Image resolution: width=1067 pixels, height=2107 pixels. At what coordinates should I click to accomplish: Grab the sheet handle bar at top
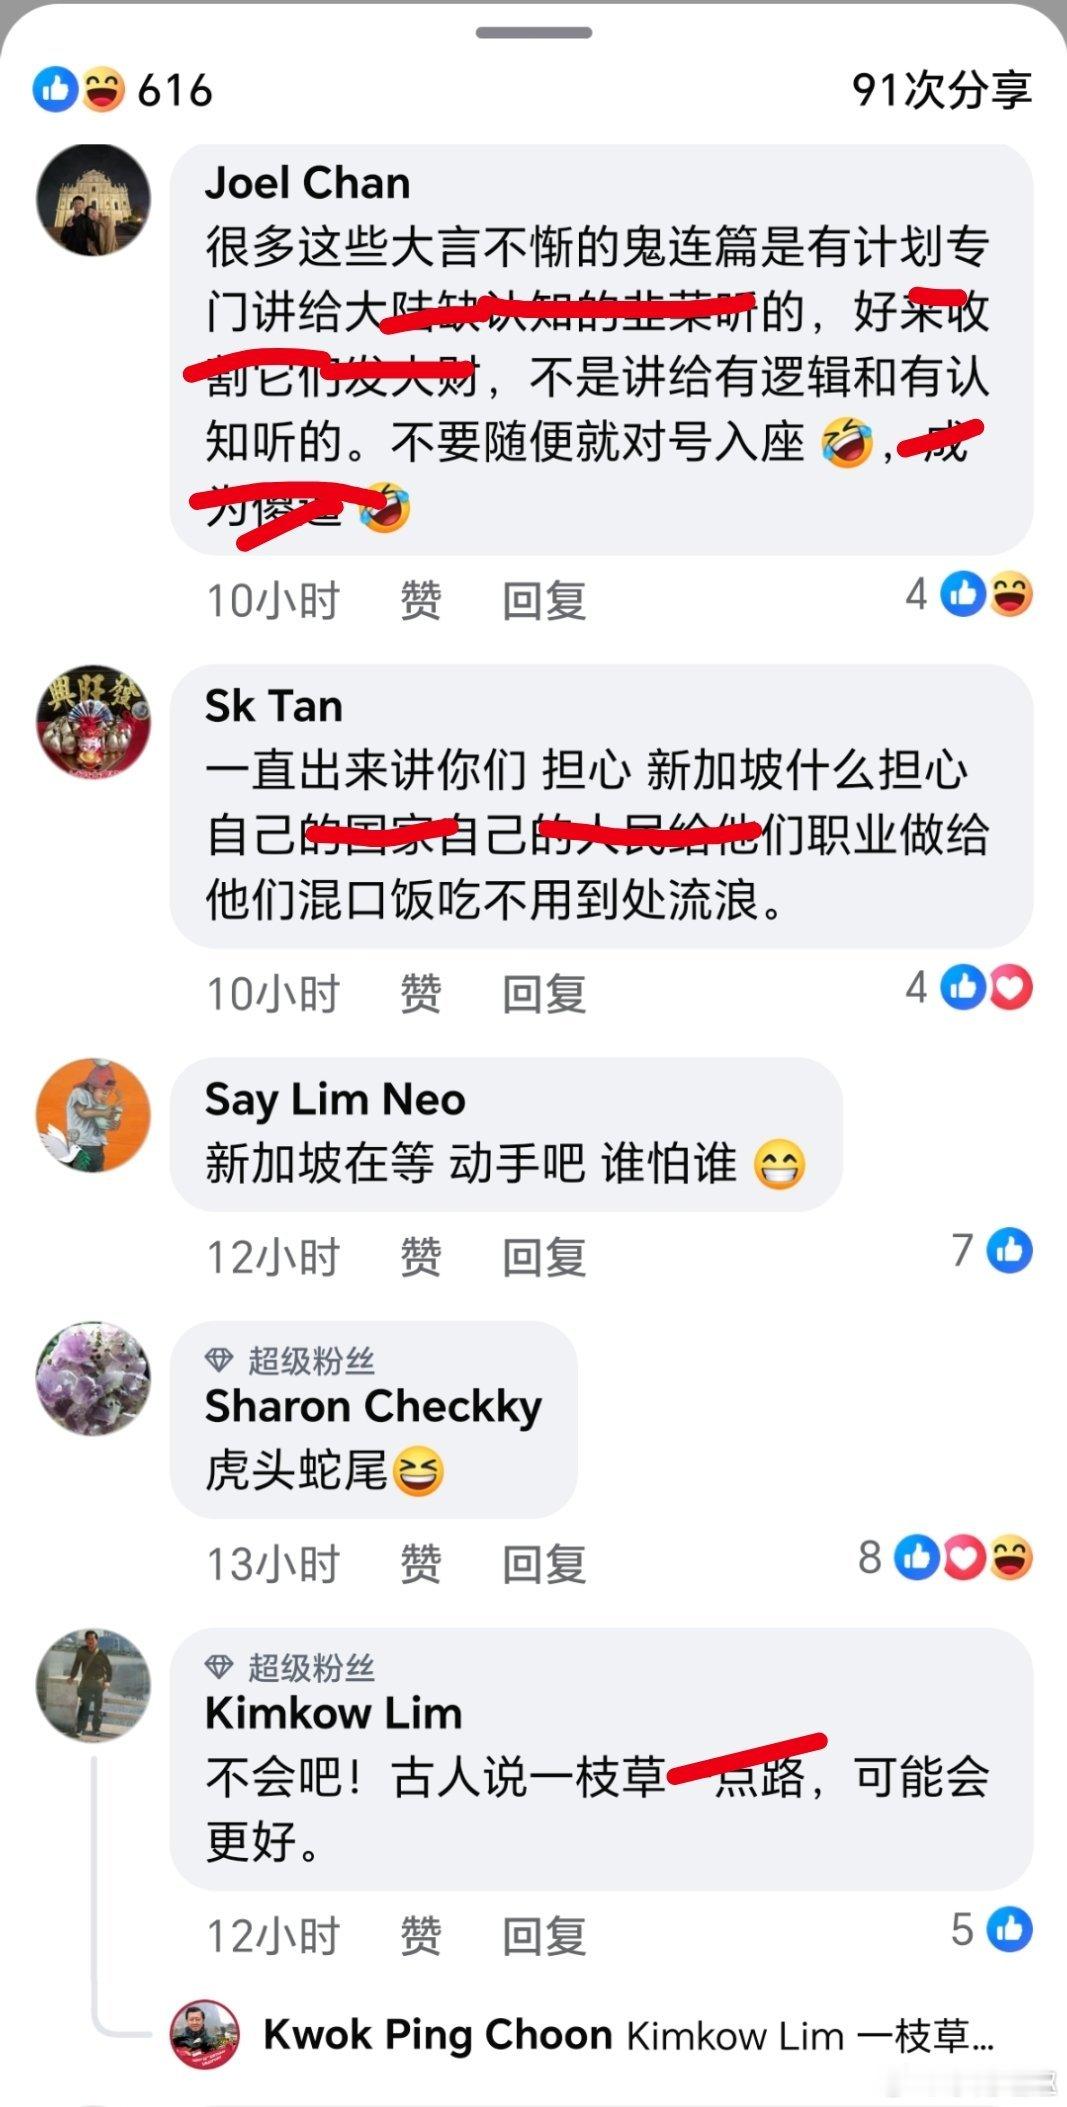tap(534, 32)
